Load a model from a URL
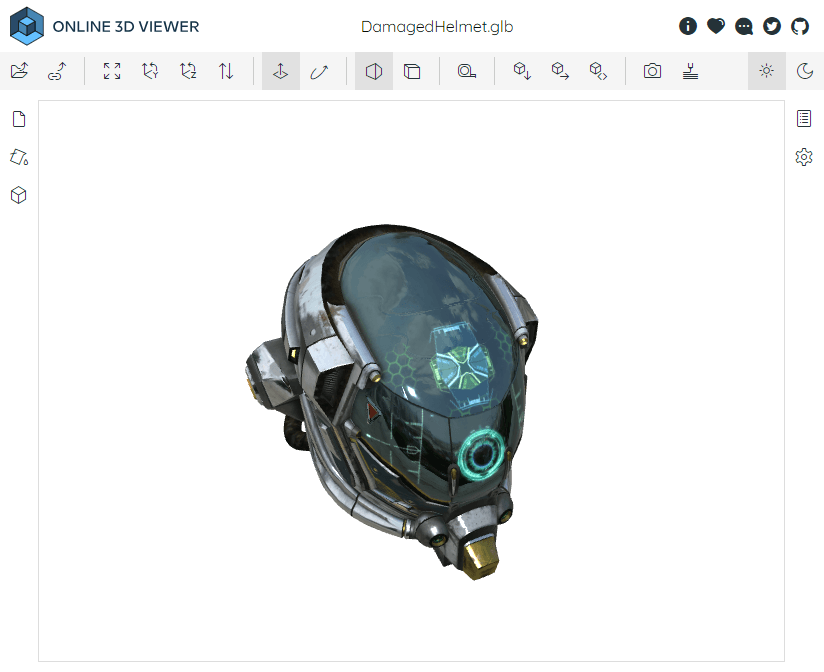824x672 pixels. click(x=56, y=71)
